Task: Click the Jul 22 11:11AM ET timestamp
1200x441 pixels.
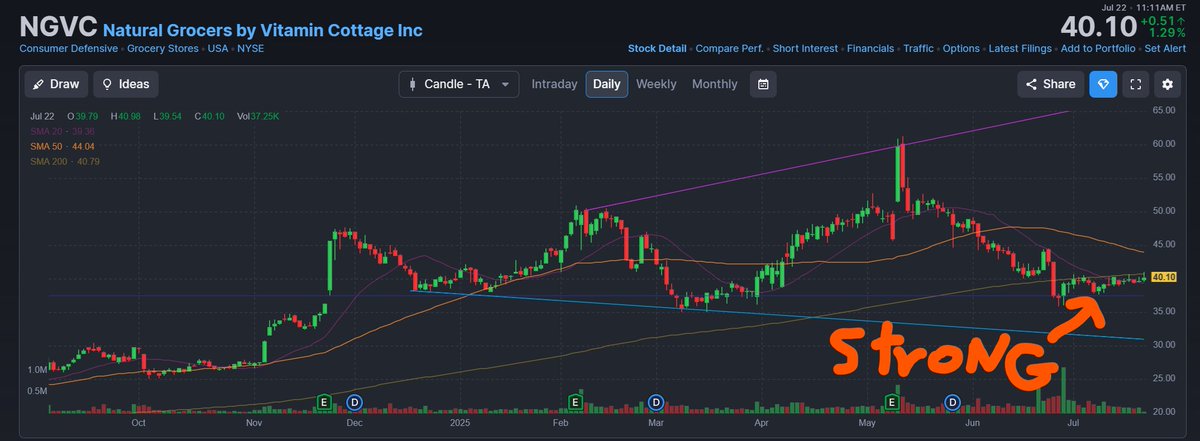Action: tap(1141, 7)
